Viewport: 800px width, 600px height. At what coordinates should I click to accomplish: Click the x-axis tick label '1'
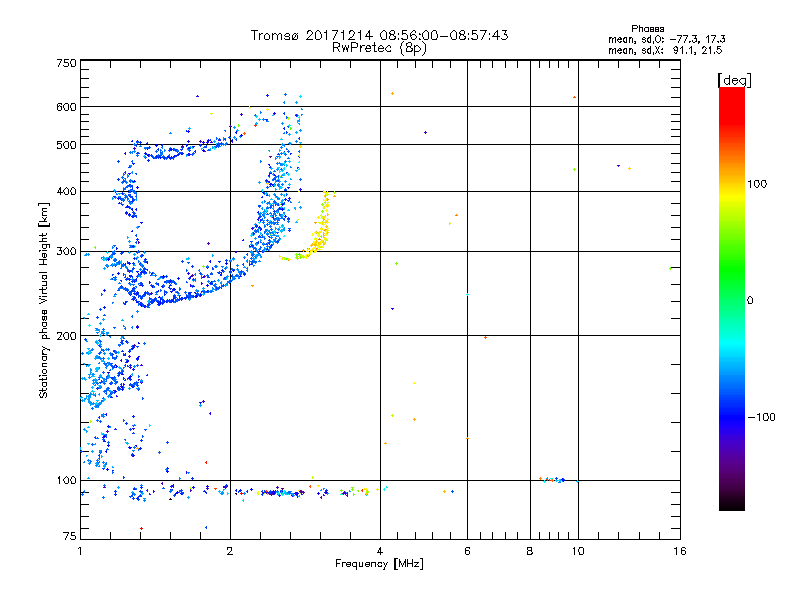pyautogui.click(x=80, y=551)
